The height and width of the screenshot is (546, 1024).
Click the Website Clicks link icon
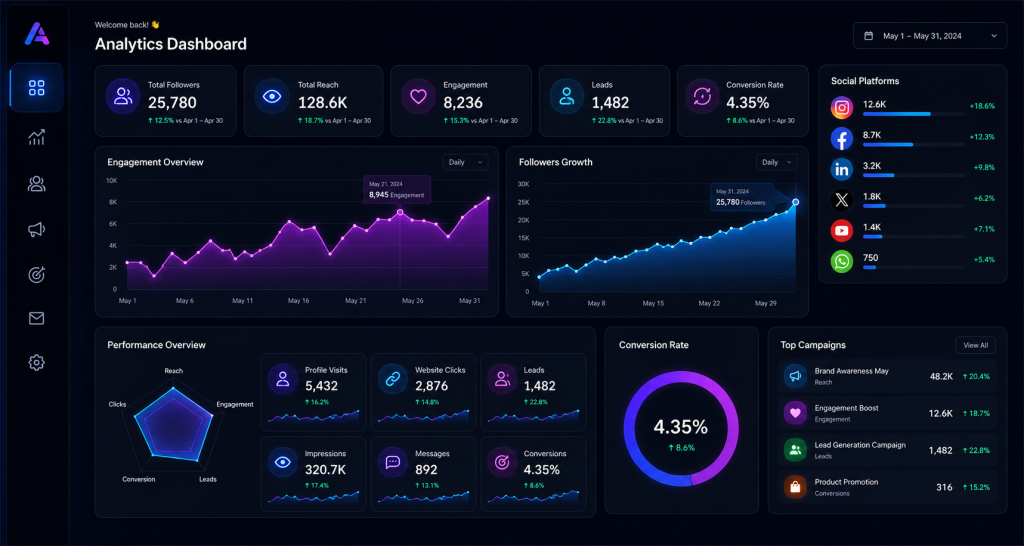tap(392, 378)
